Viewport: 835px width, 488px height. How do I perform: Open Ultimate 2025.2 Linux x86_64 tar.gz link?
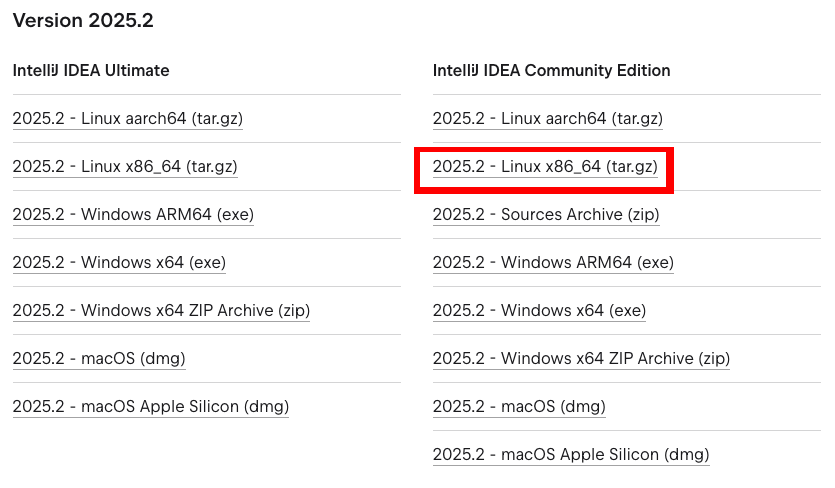pyautogui.click(x=125, y=167)
